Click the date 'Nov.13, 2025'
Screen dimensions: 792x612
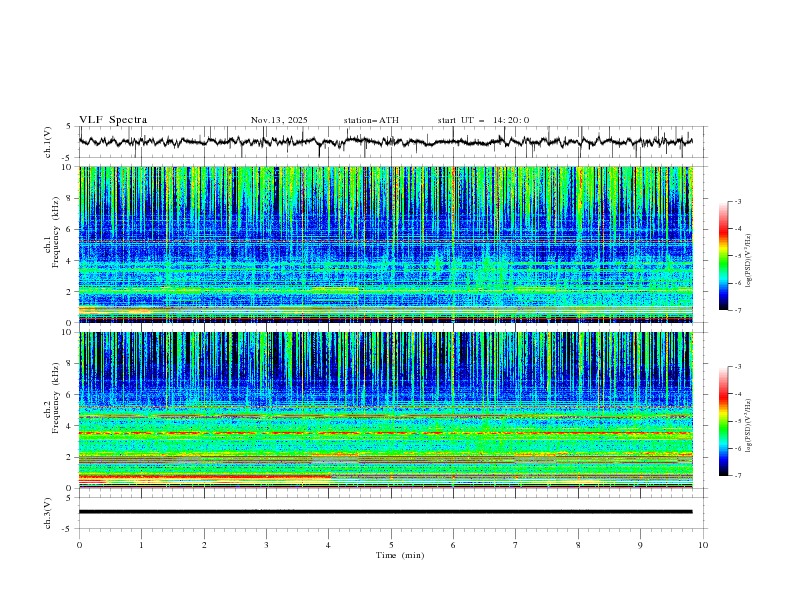(x=279, y=120)
